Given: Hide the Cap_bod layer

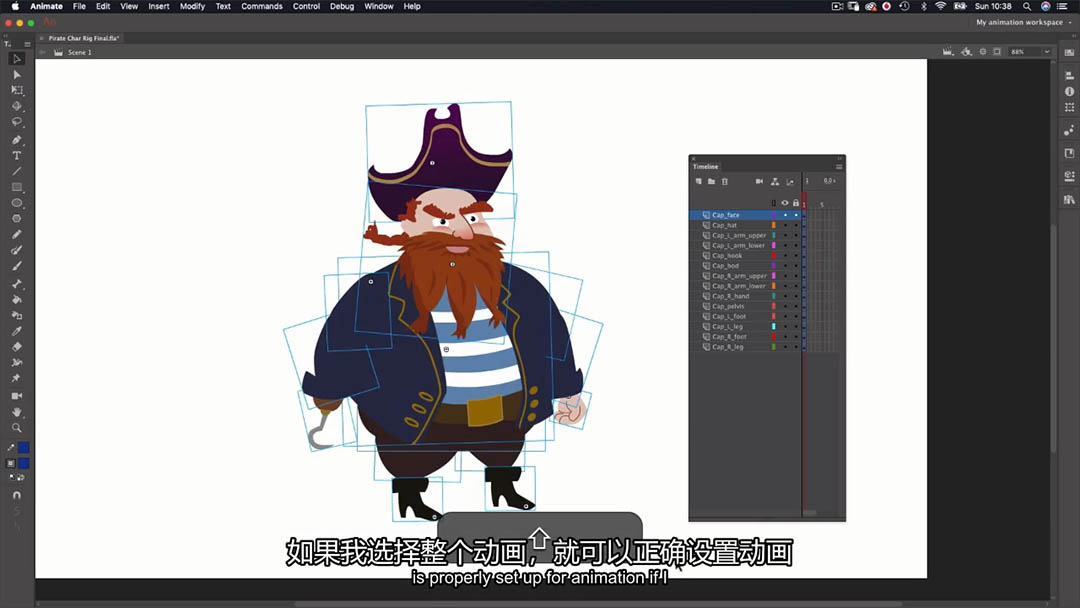Looking at the screenshot, I should [x=785, y=266].
